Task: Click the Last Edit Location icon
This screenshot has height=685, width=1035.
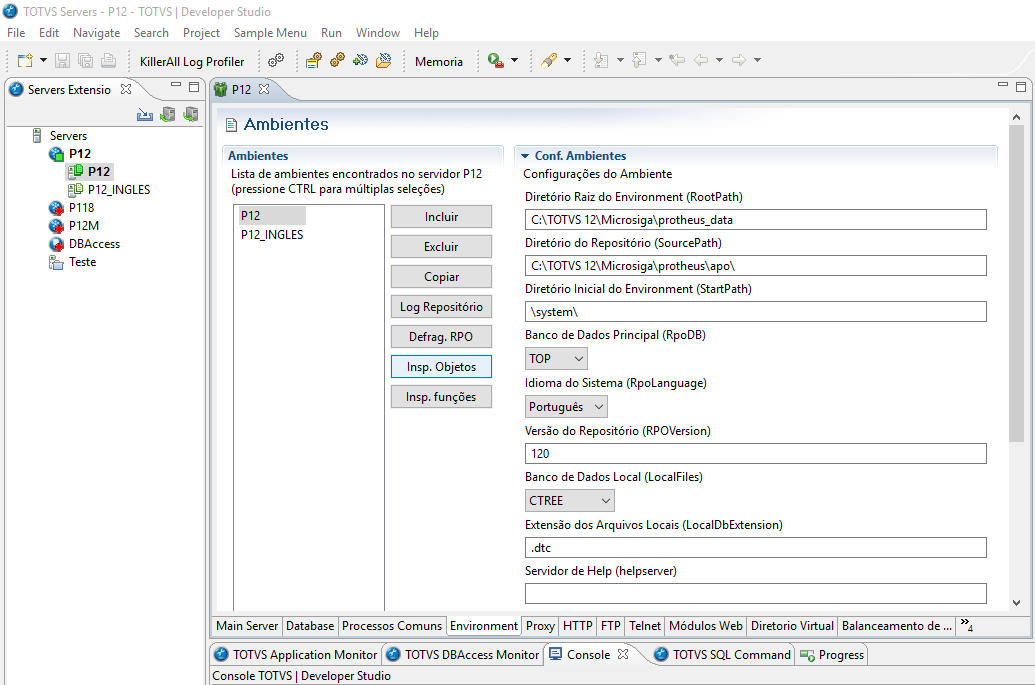Action: click(677, 61)
